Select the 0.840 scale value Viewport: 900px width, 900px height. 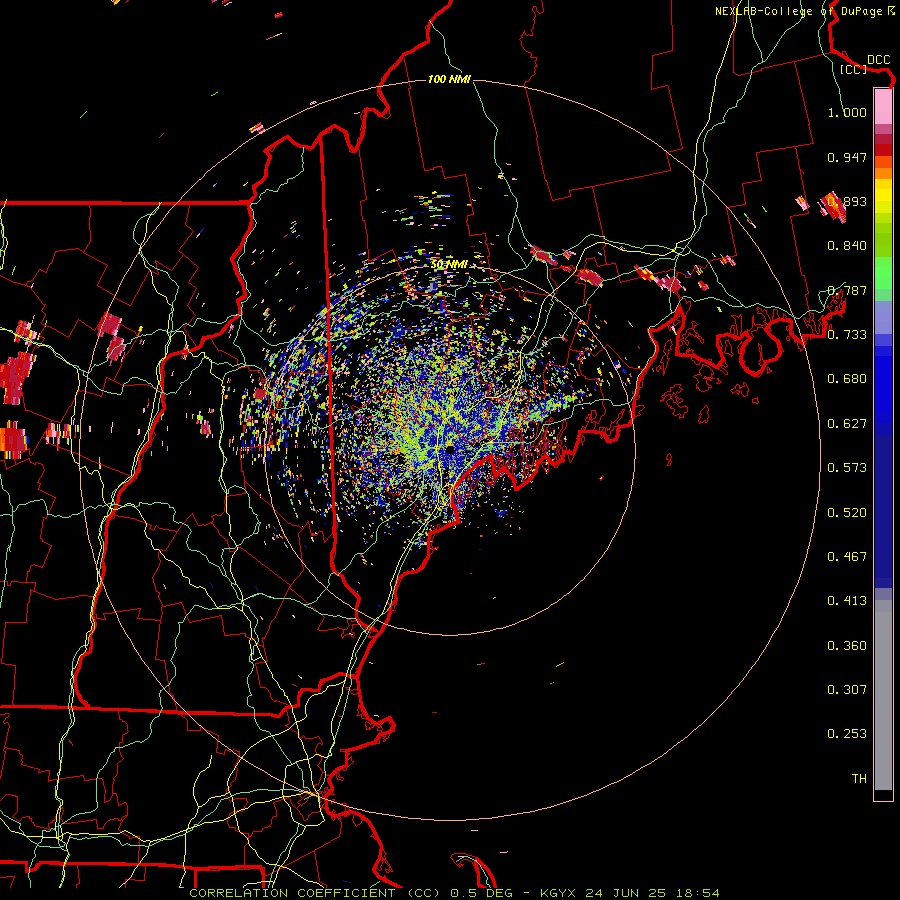pyautogui.click(x=847, y=246)
